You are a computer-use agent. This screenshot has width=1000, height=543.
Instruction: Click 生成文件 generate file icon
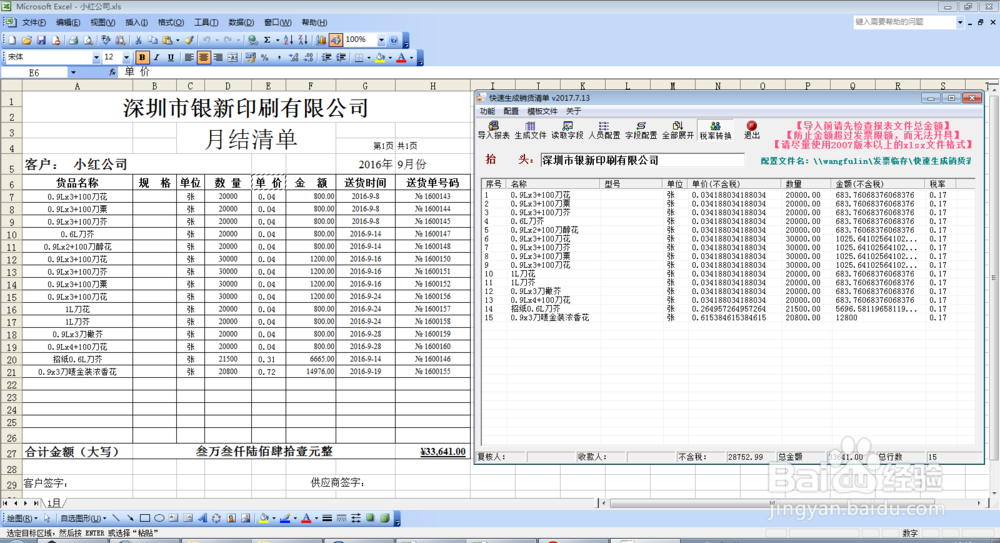(x=530, y=131)
